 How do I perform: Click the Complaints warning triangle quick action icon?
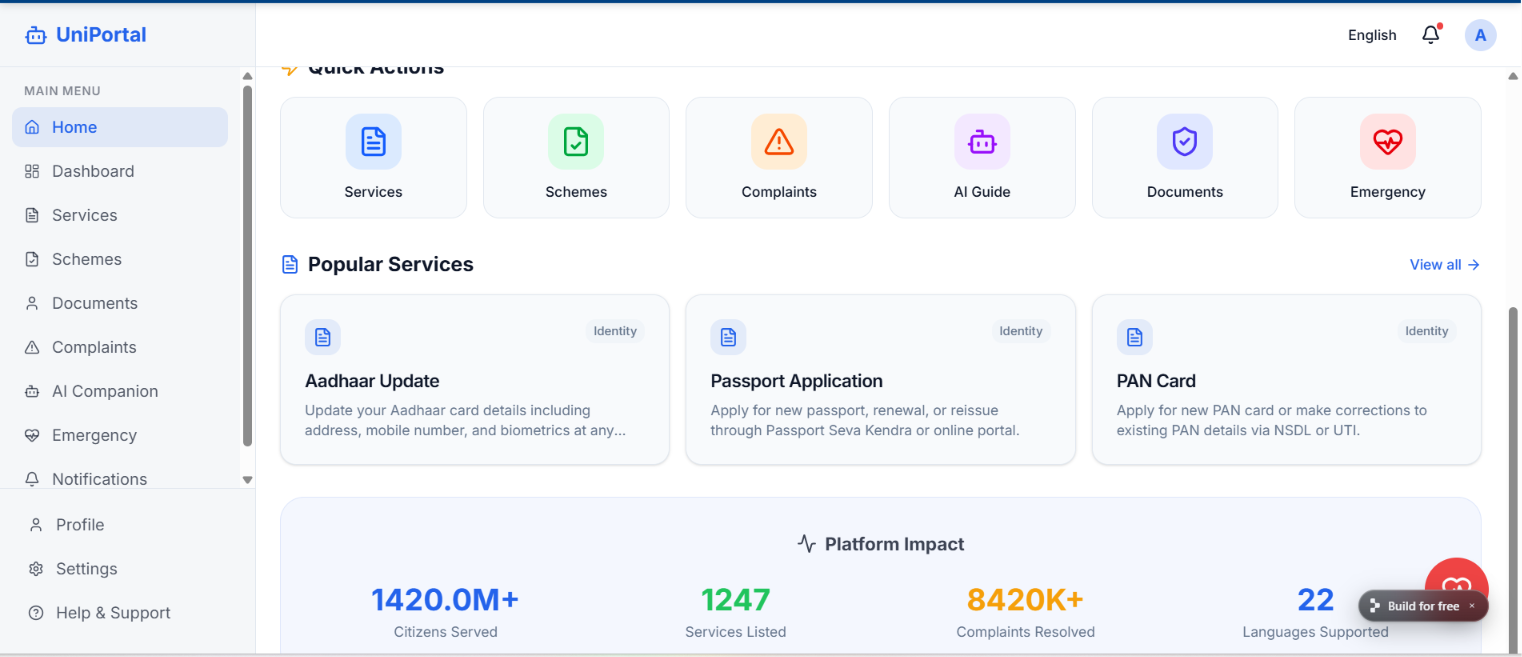point(779,142)
